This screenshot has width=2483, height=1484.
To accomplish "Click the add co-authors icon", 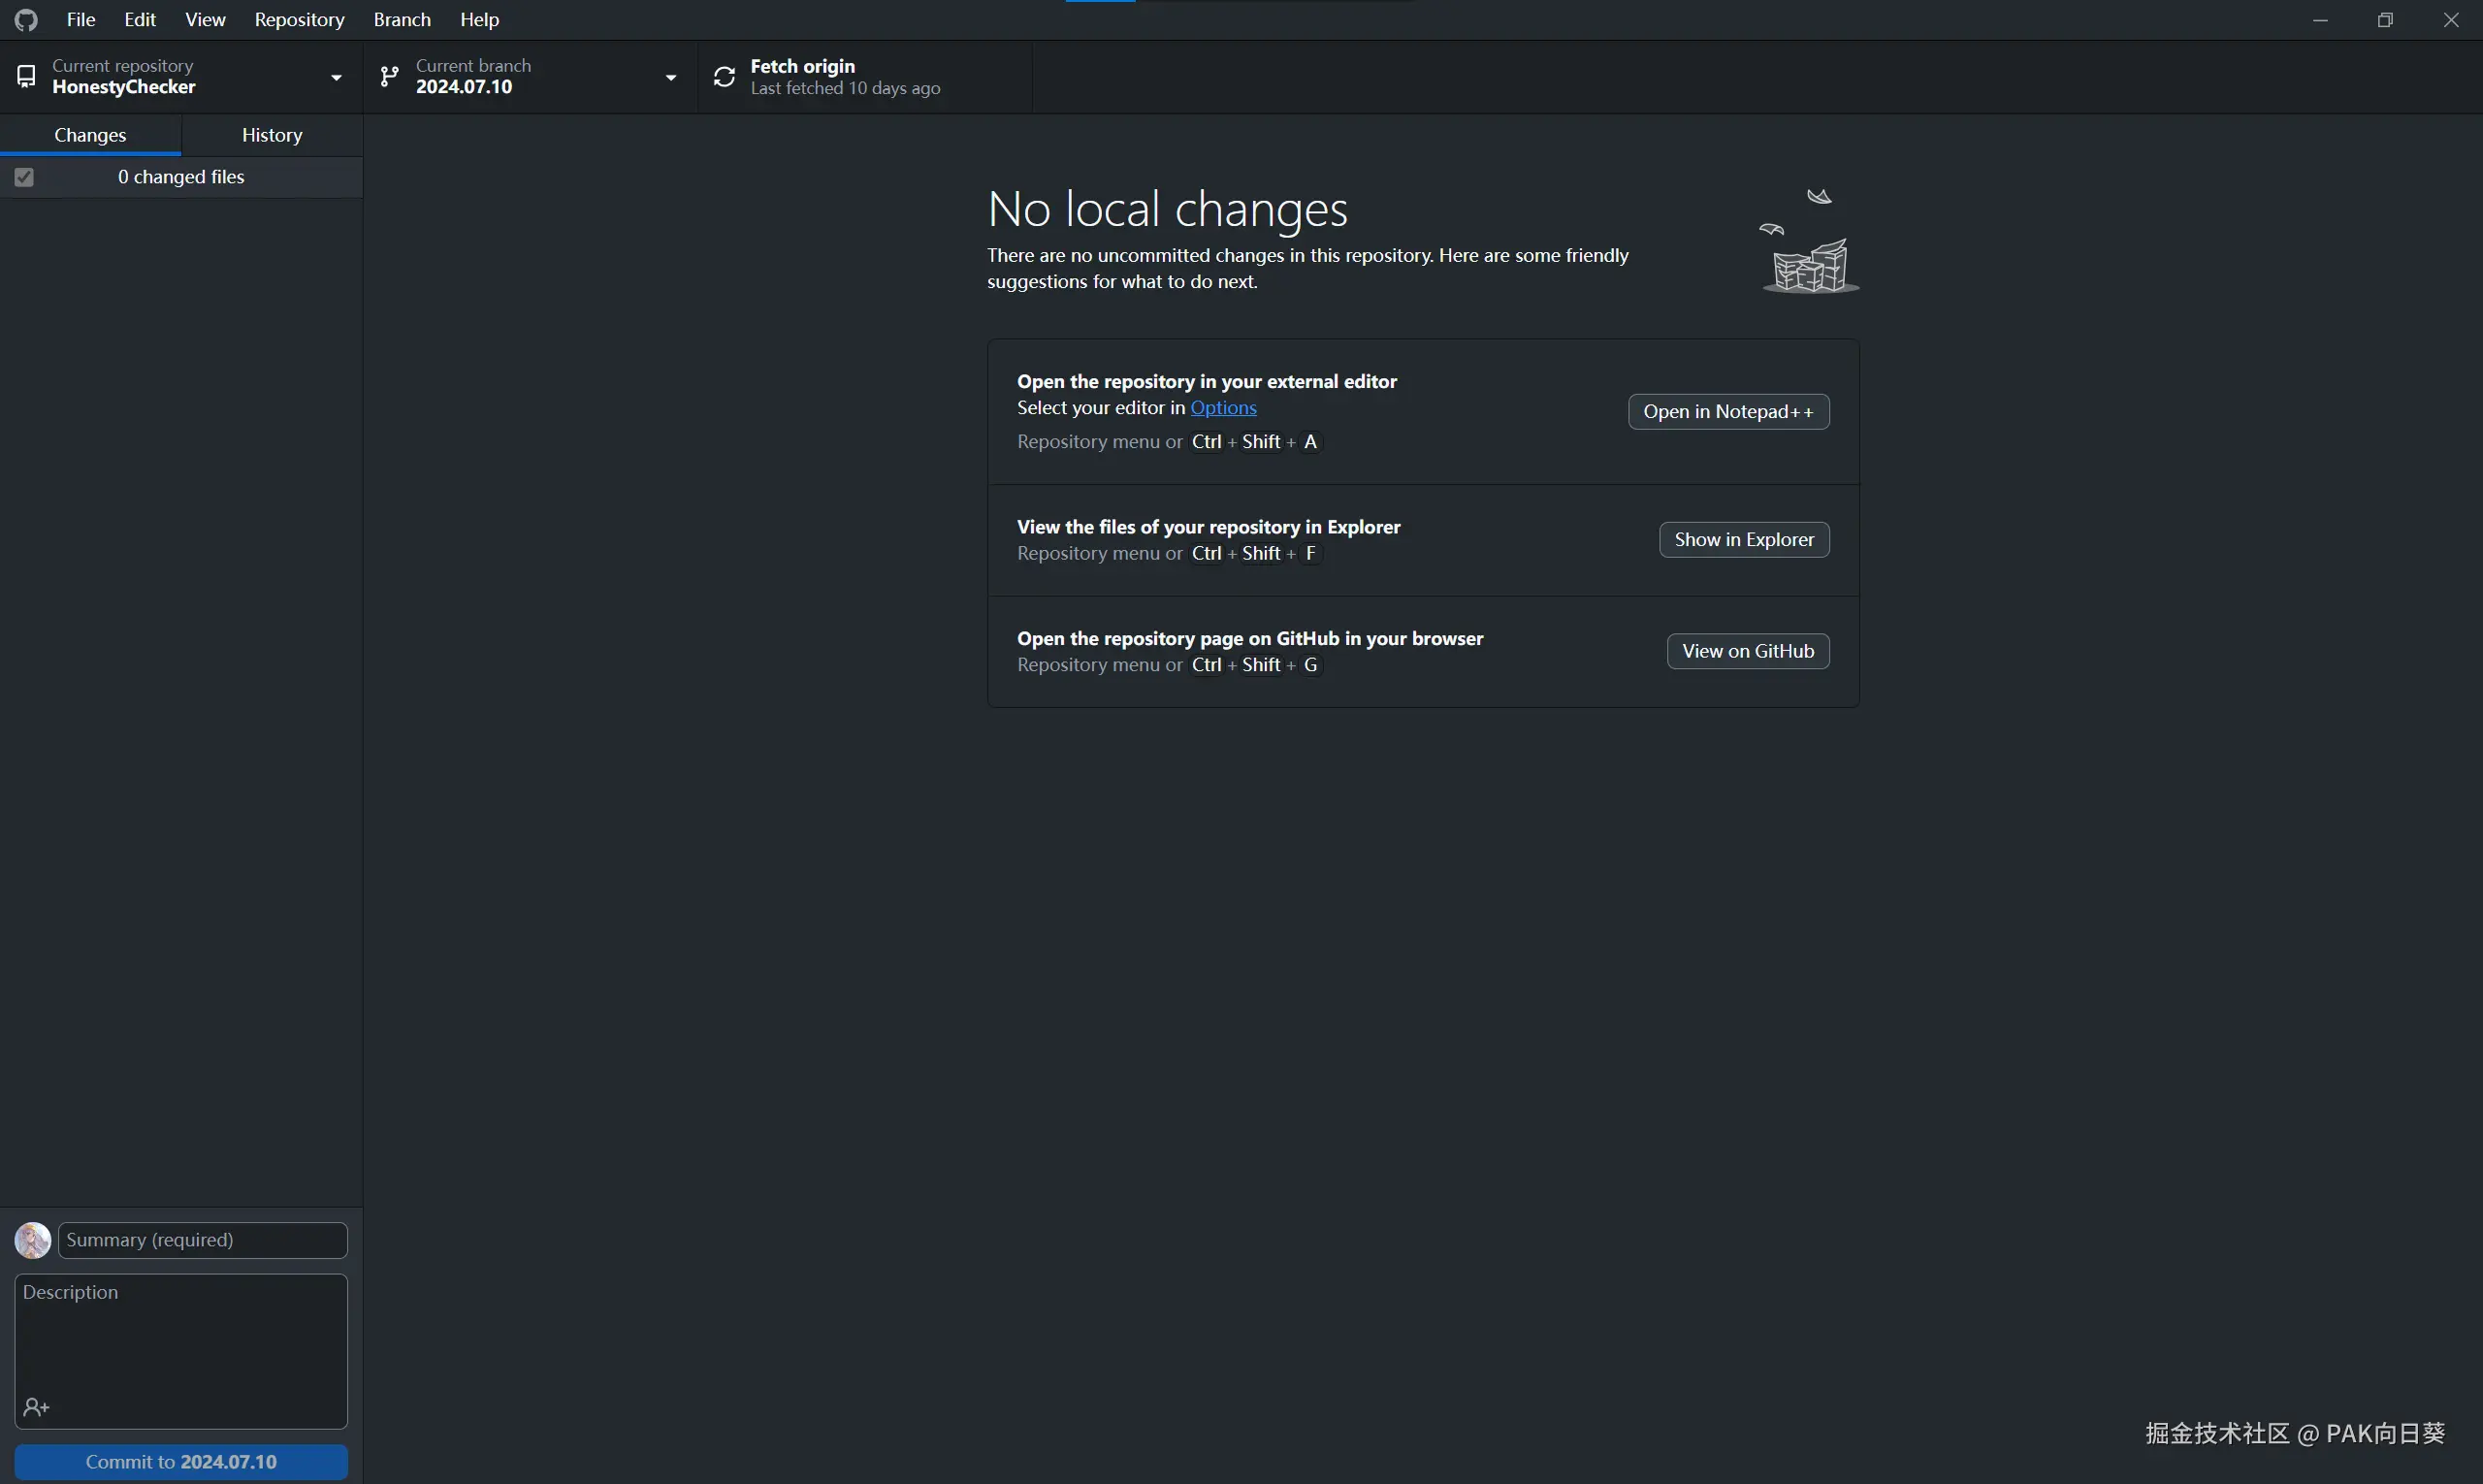I will 36,1407.
